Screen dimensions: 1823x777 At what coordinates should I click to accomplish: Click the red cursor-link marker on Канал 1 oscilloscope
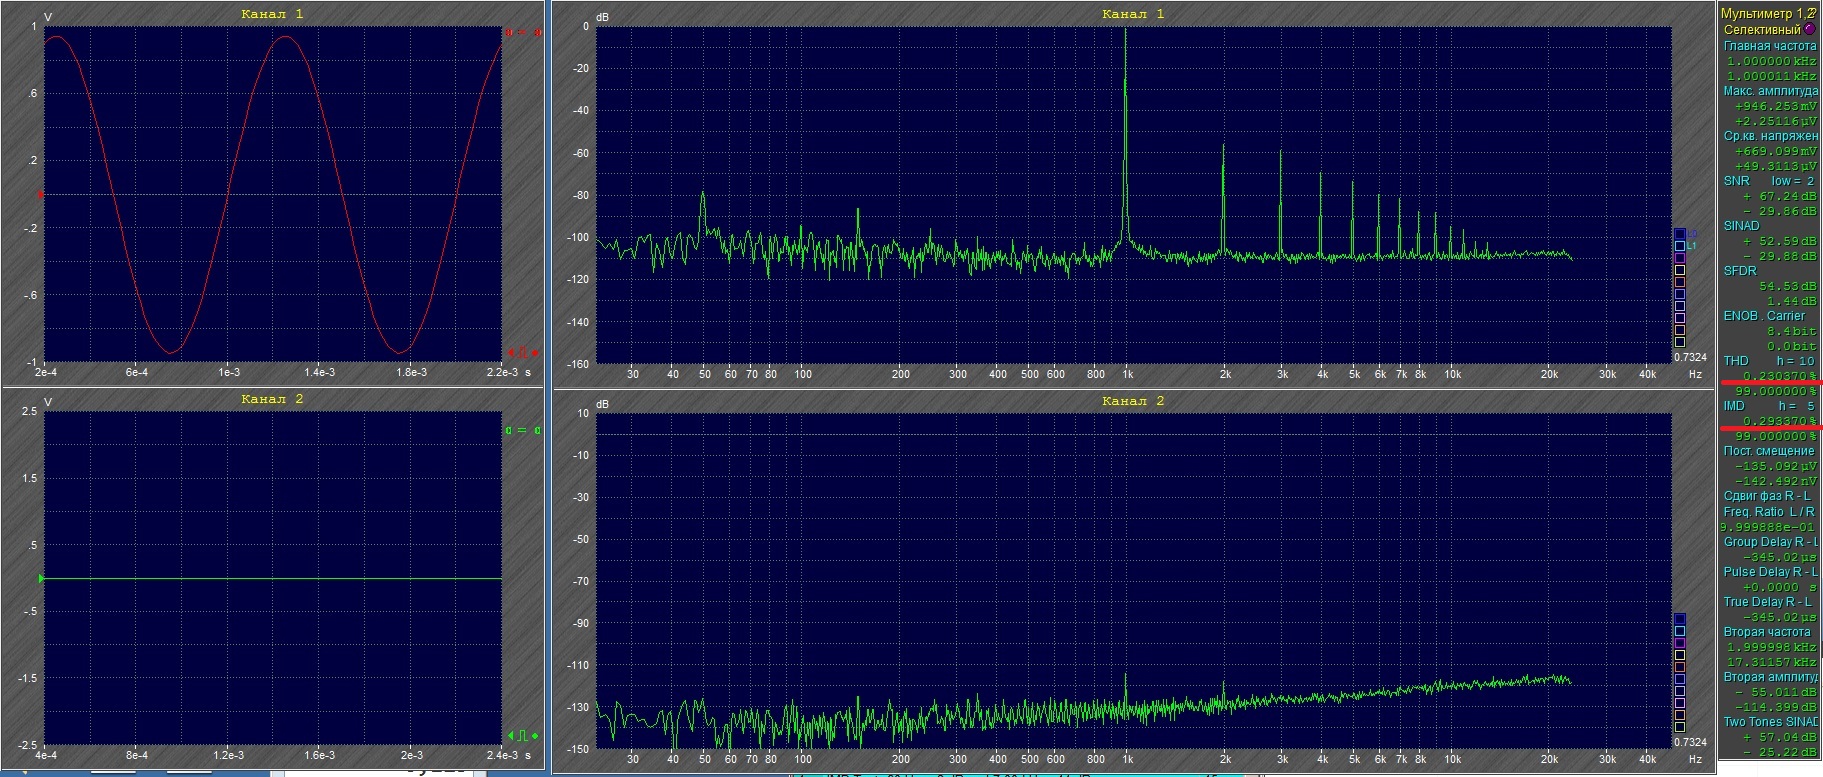point(523,32)
